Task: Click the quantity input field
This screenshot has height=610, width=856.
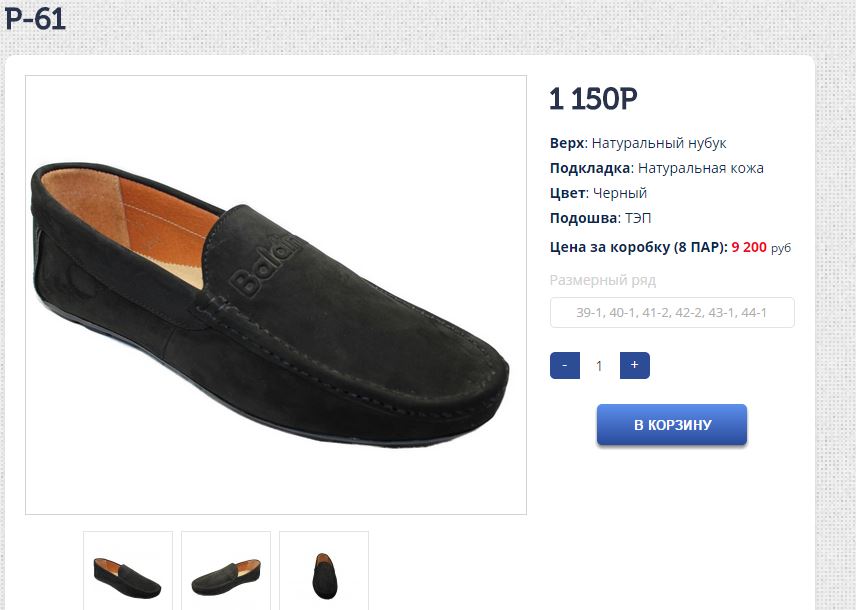Action: 599,366
